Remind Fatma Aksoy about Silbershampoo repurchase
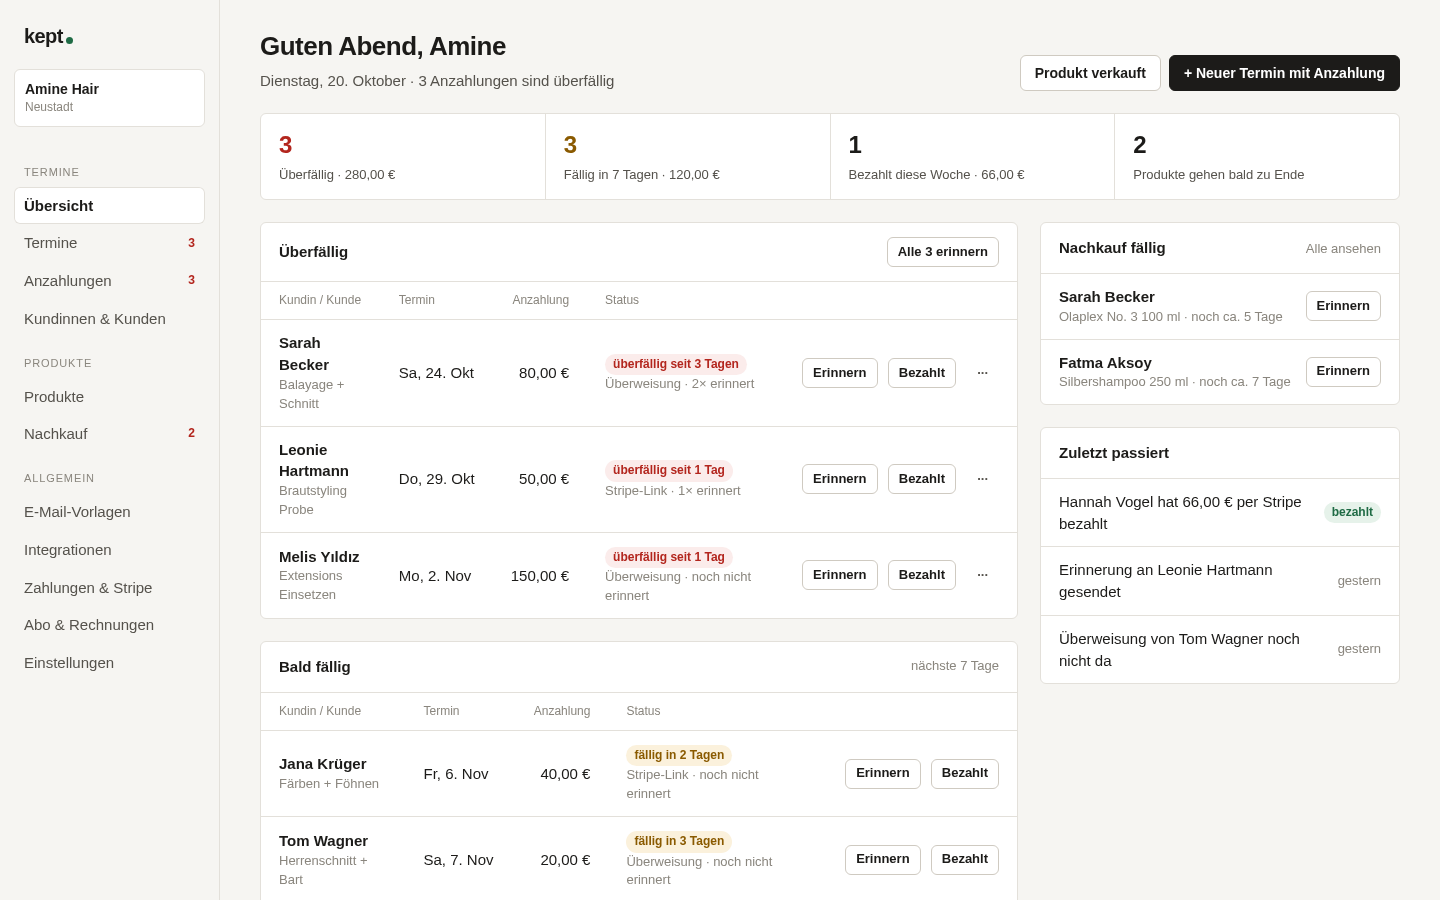1440x900 pixels. [1343, 372]
